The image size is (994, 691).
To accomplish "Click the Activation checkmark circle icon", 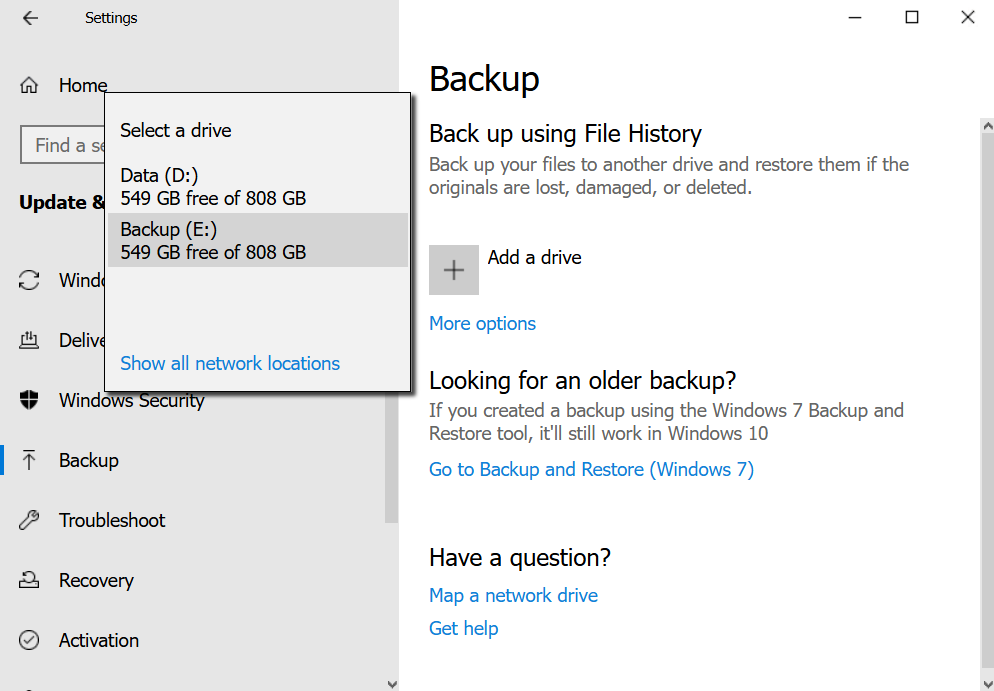I will pos(30,640).
